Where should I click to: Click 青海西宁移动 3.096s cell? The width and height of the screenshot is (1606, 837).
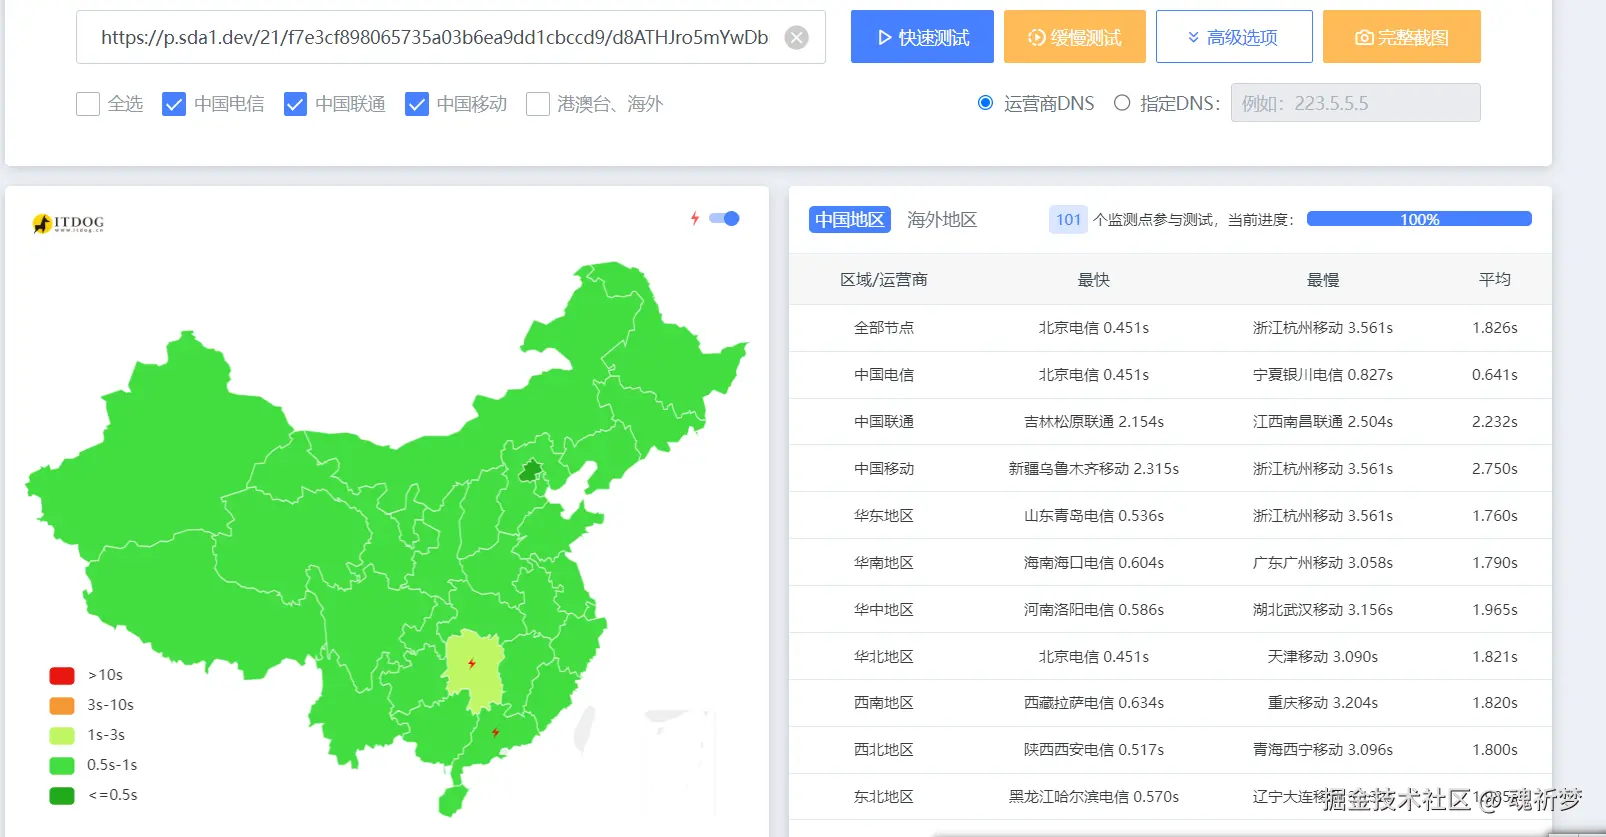tap(1322, 750)
